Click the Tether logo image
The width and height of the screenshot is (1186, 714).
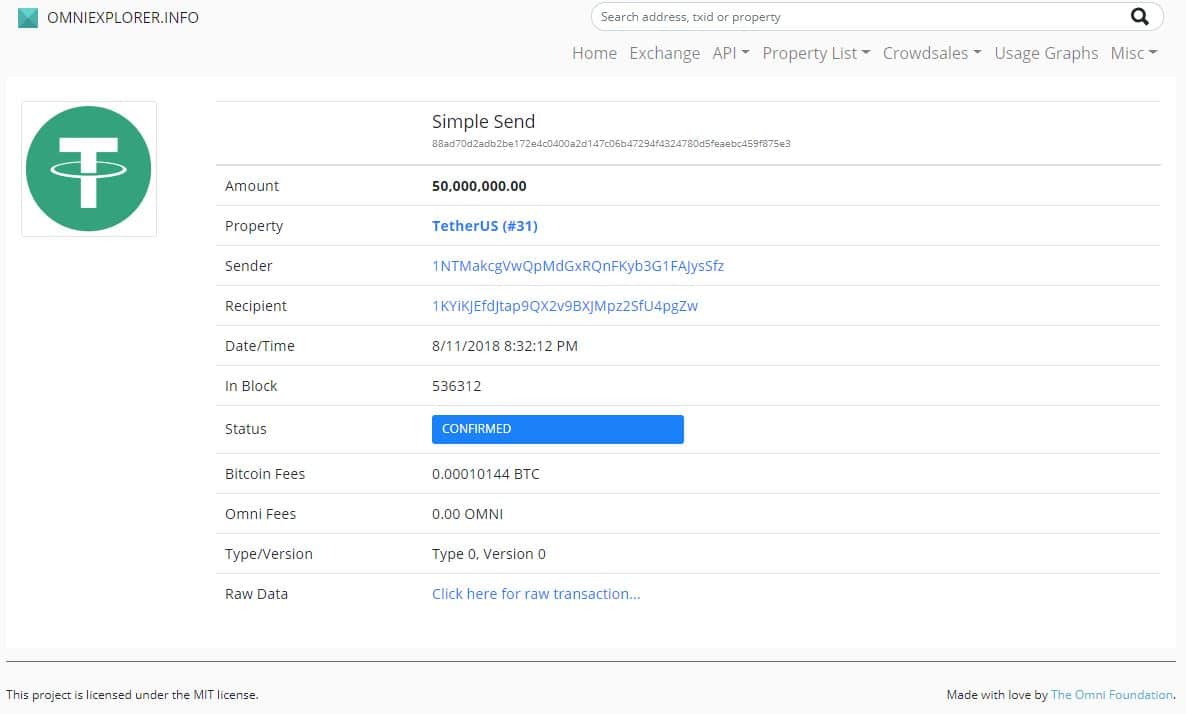tap(89, 169)
